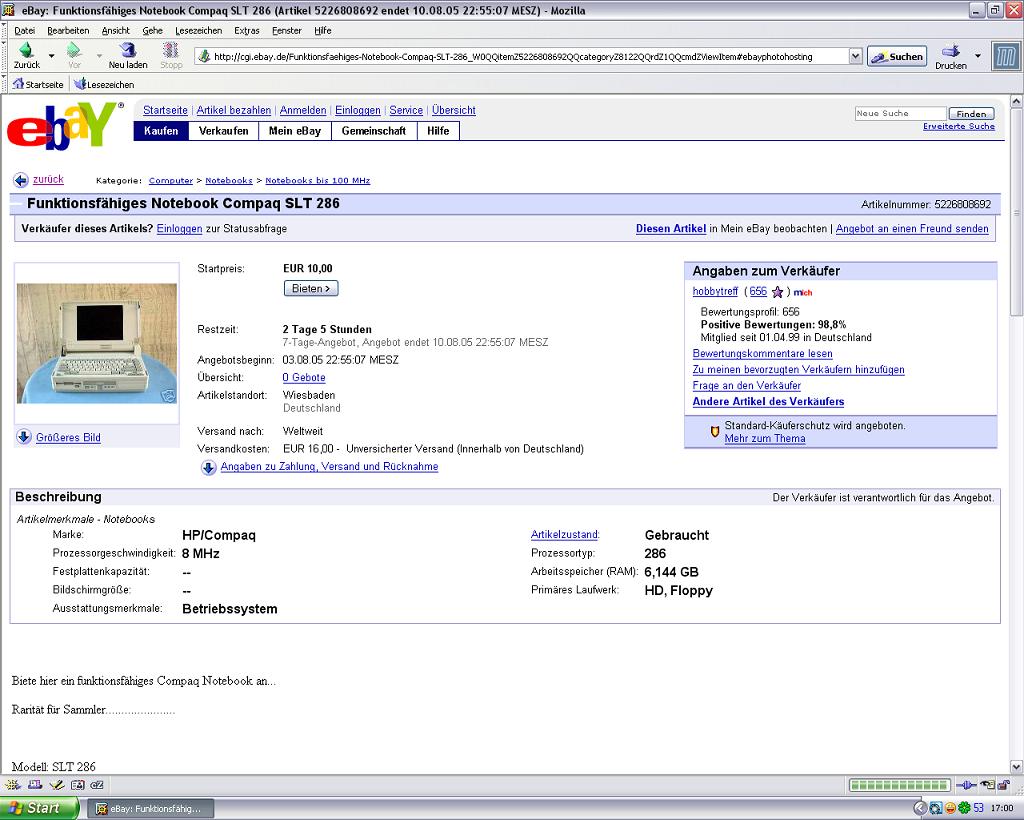Click the Artikel bezahlen top link

click(234, 110)
